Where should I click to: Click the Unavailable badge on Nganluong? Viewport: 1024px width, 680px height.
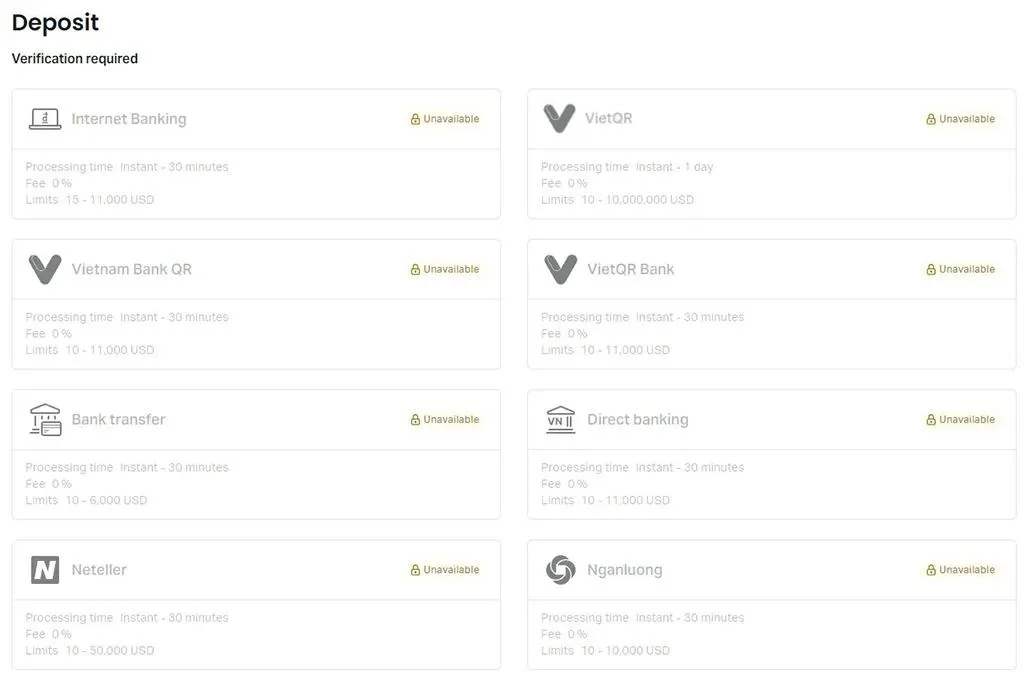pos(960,570)
